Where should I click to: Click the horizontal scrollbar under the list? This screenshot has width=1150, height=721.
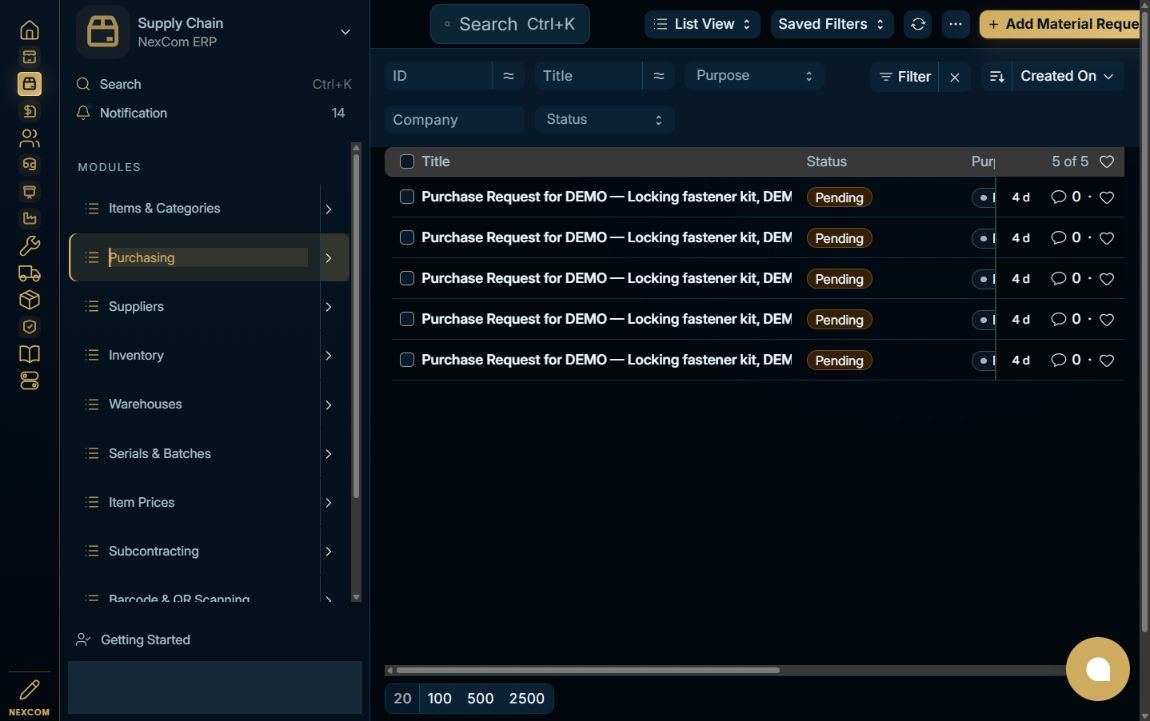pyautogui.click(x=587, y=670)
